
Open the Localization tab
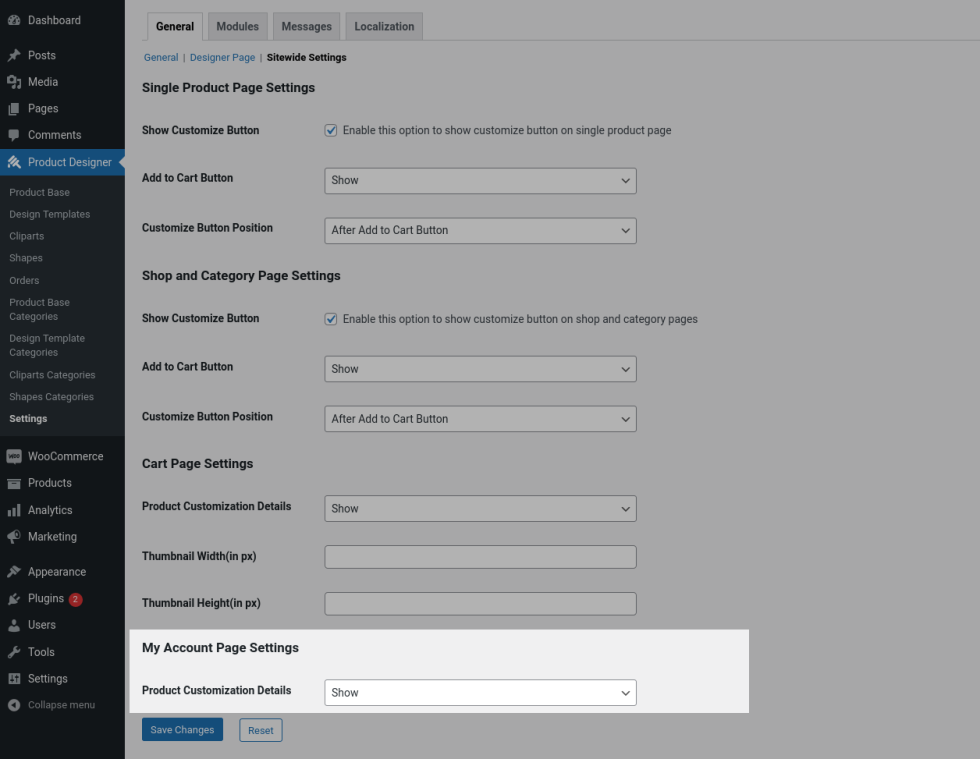pos(384,27)
